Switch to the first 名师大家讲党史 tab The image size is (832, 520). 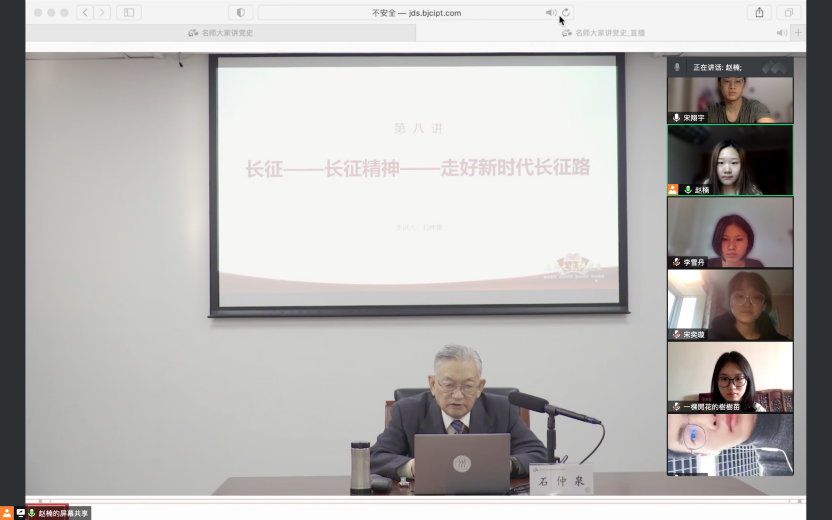[220, 33]
